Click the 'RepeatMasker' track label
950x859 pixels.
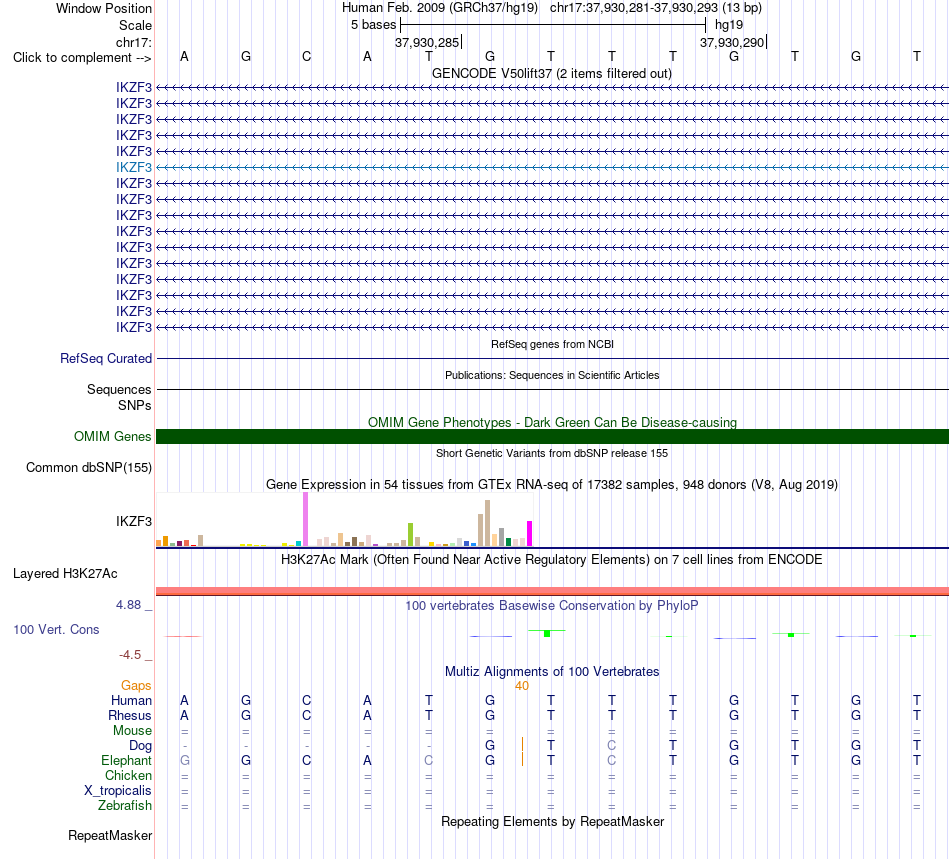tap(110, 835)
